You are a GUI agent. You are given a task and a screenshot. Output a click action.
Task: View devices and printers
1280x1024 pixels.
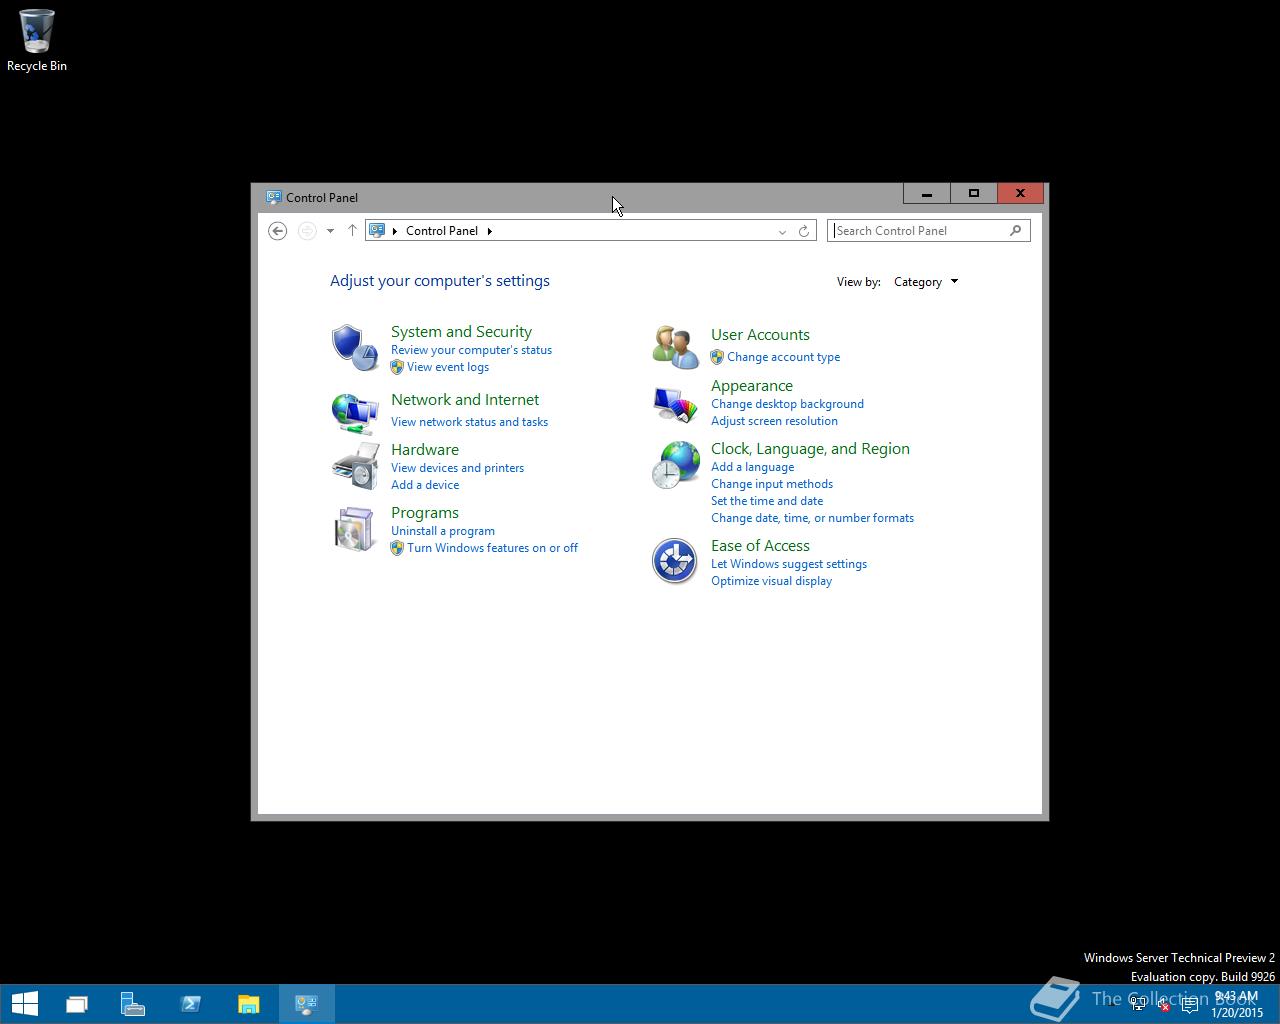457,468
